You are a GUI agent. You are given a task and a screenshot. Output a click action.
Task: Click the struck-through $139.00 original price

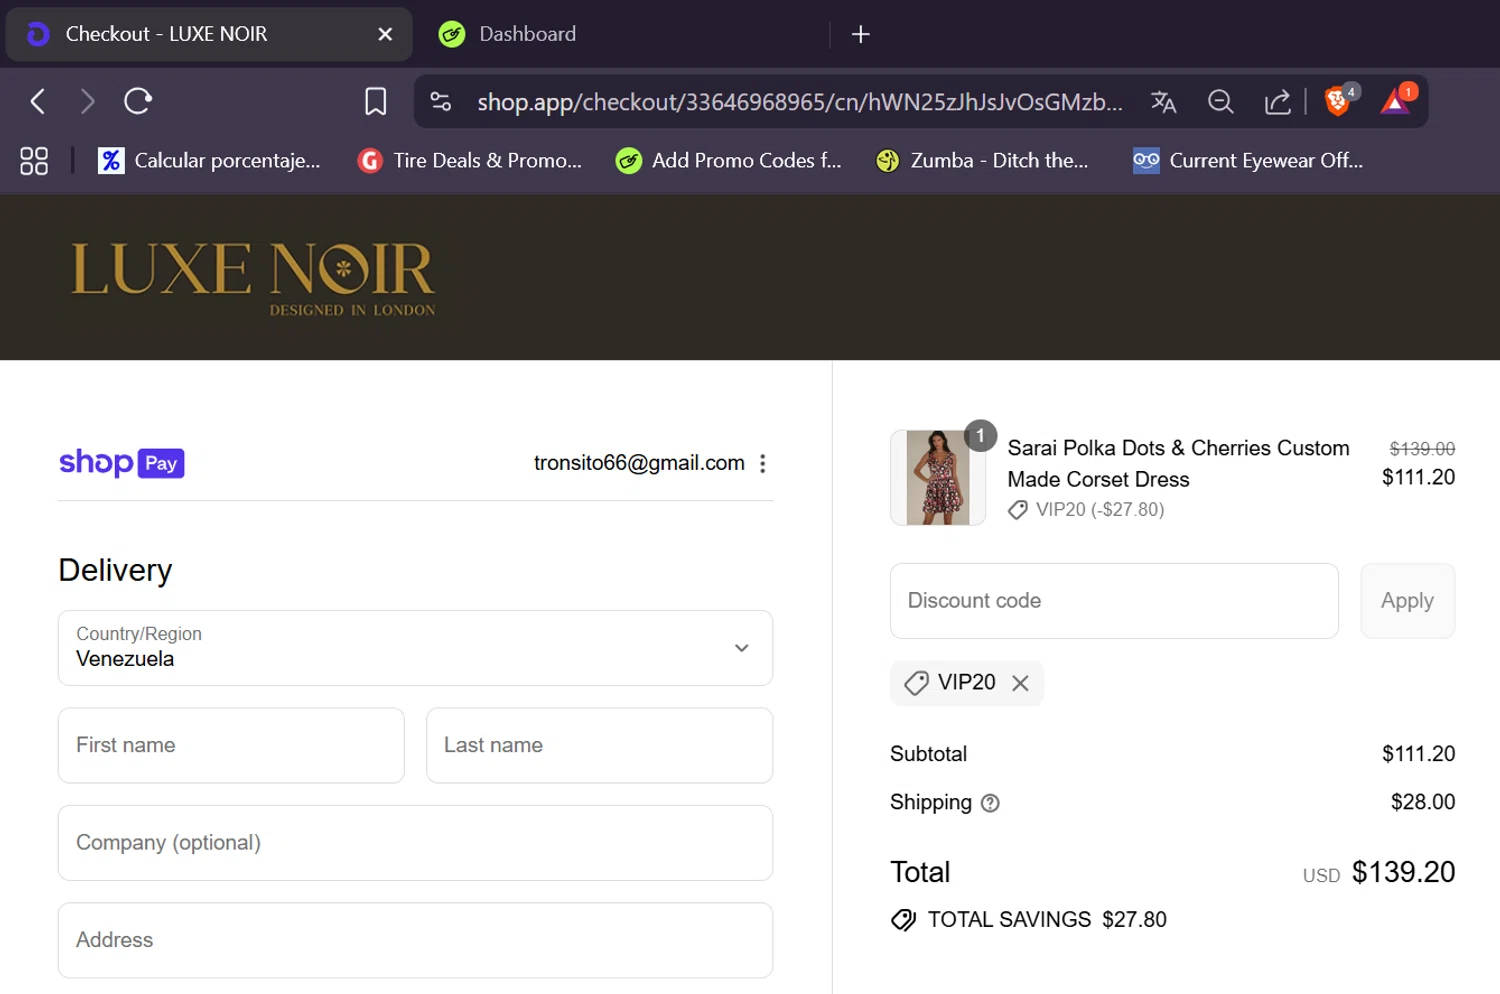pyautogui.click(x=1422, y=449)
